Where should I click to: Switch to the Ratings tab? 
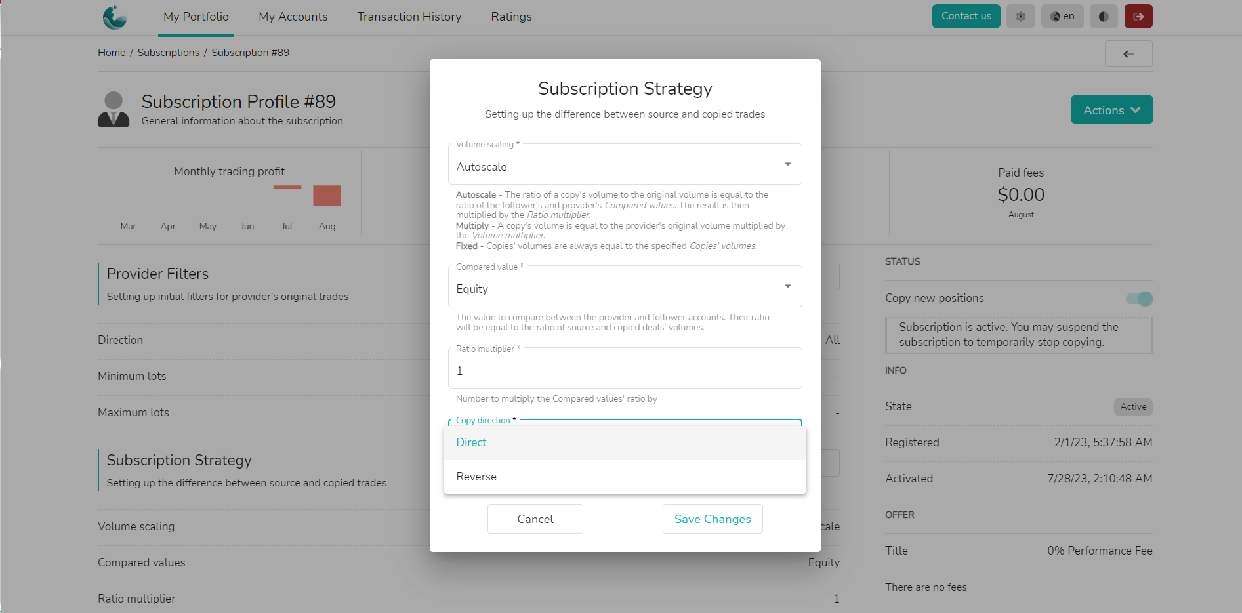[511, 17]
